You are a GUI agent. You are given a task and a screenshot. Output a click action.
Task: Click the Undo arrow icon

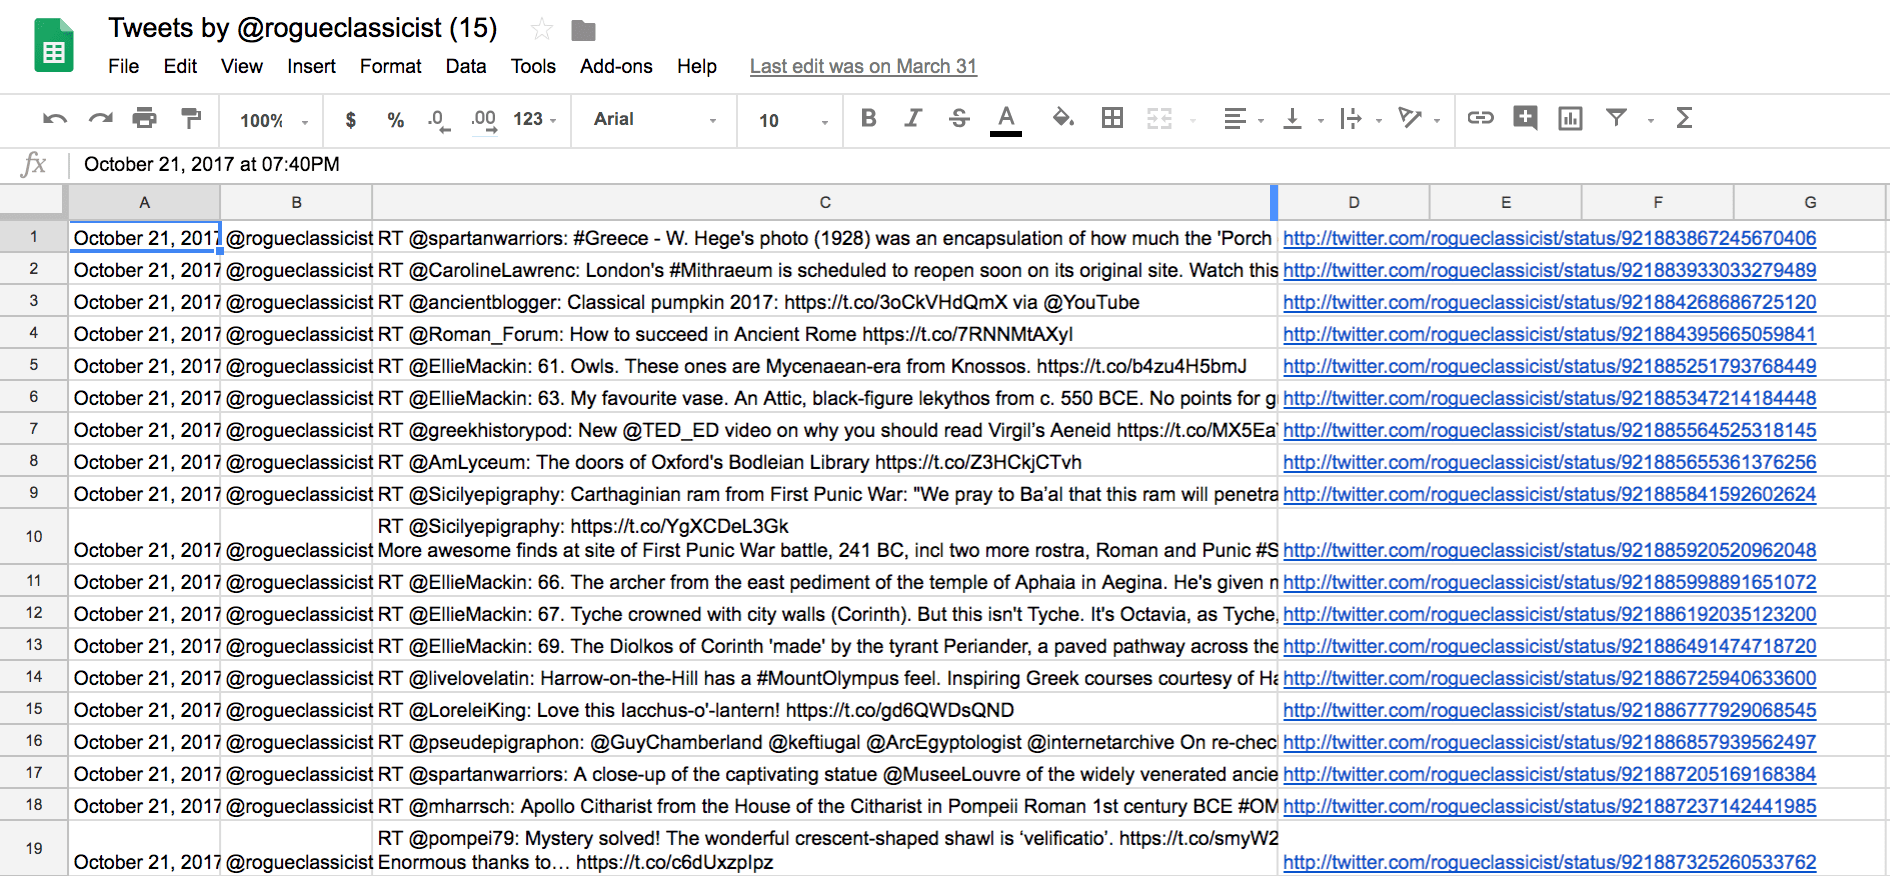[55, 119]
